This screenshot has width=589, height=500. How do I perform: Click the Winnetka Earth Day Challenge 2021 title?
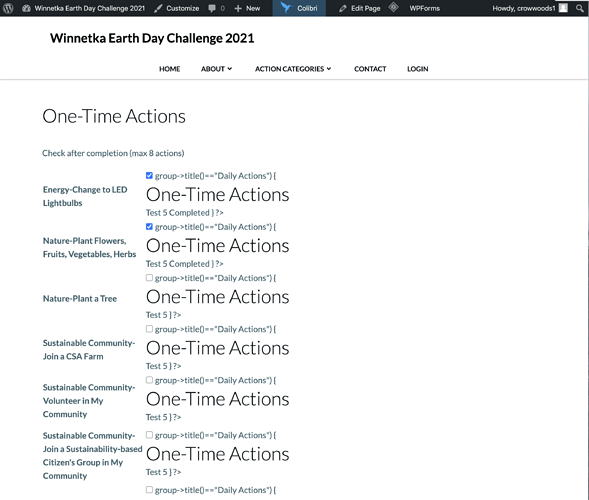(152, 38)
